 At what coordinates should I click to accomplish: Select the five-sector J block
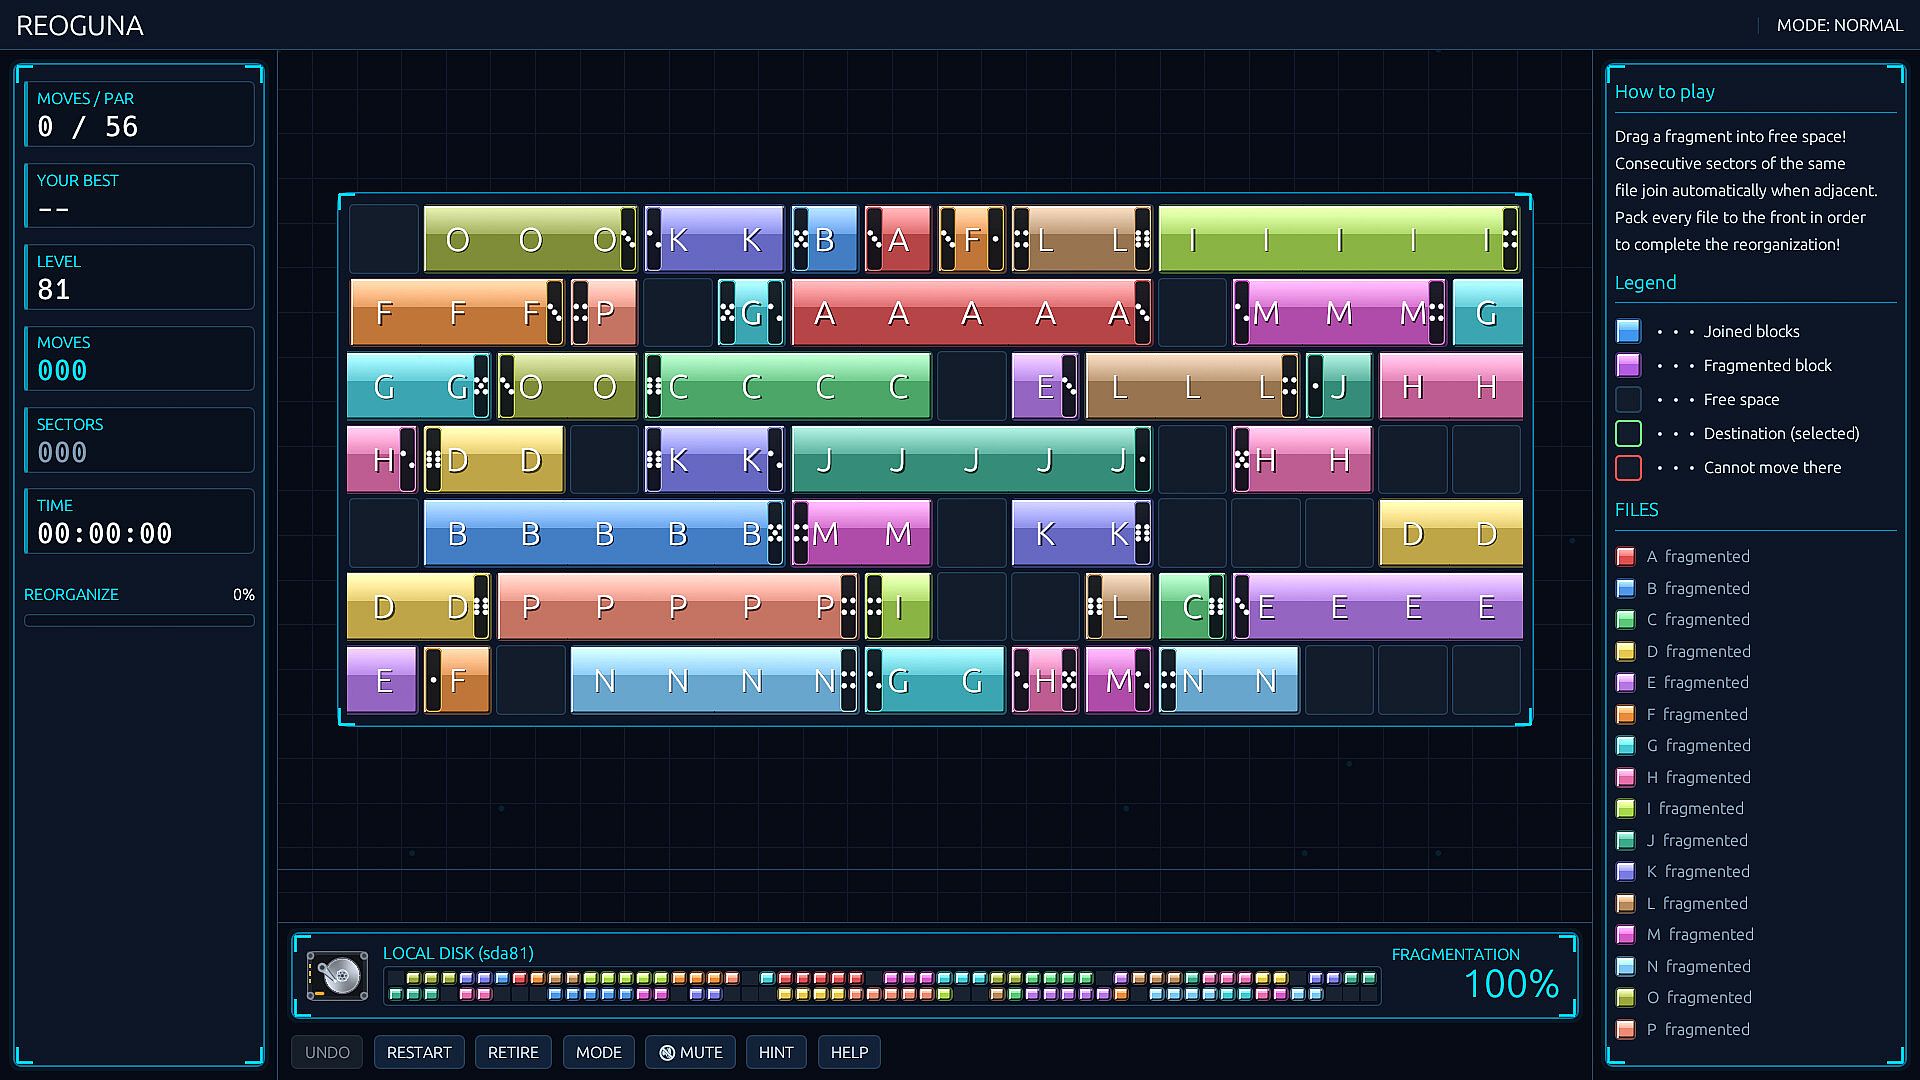click(971, 460)
